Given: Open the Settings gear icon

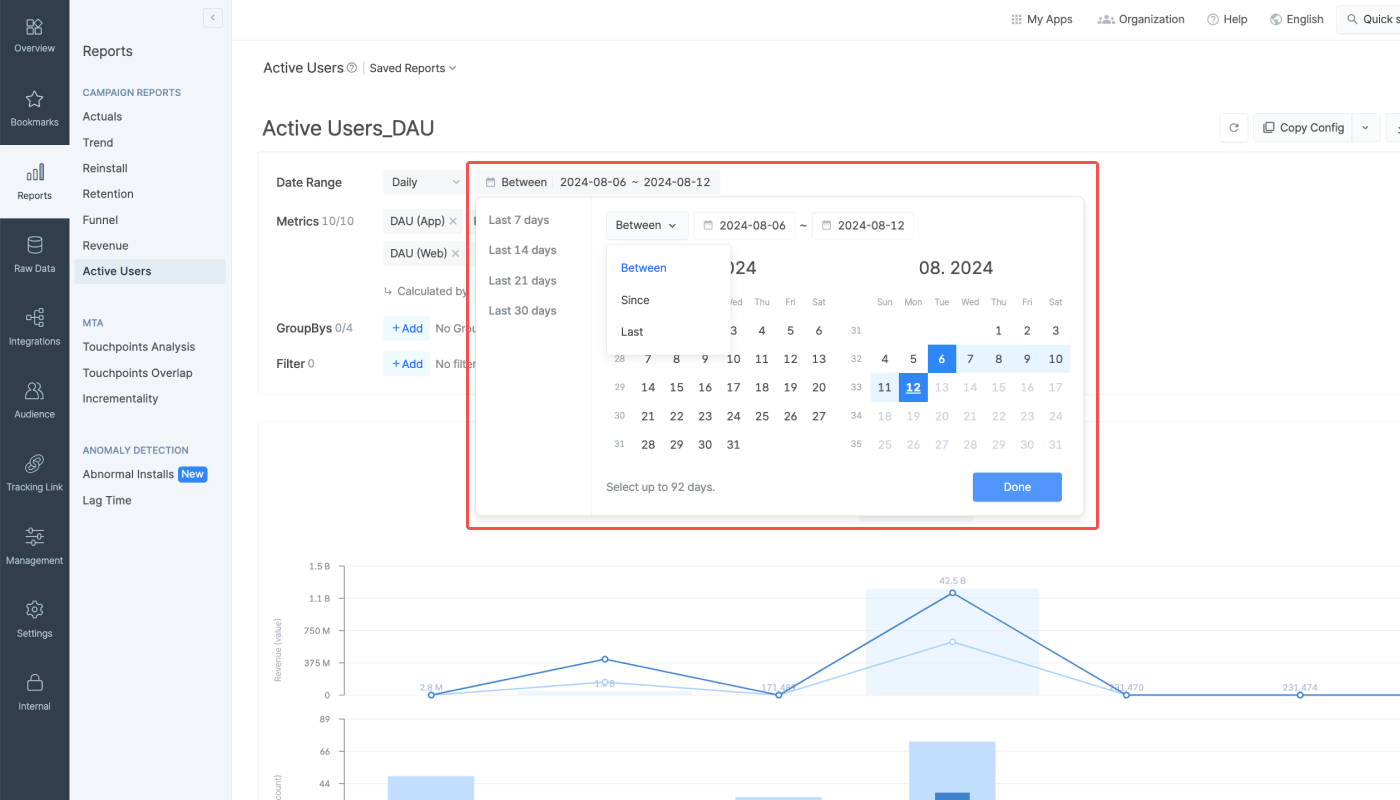Looking at the screenshot, I should click(x=34, y=610).
